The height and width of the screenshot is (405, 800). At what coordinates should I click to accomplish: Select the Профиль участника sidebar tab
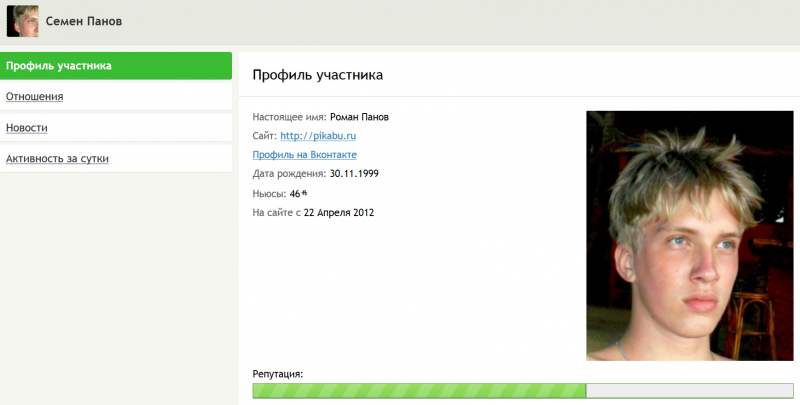tap(116, 66)
